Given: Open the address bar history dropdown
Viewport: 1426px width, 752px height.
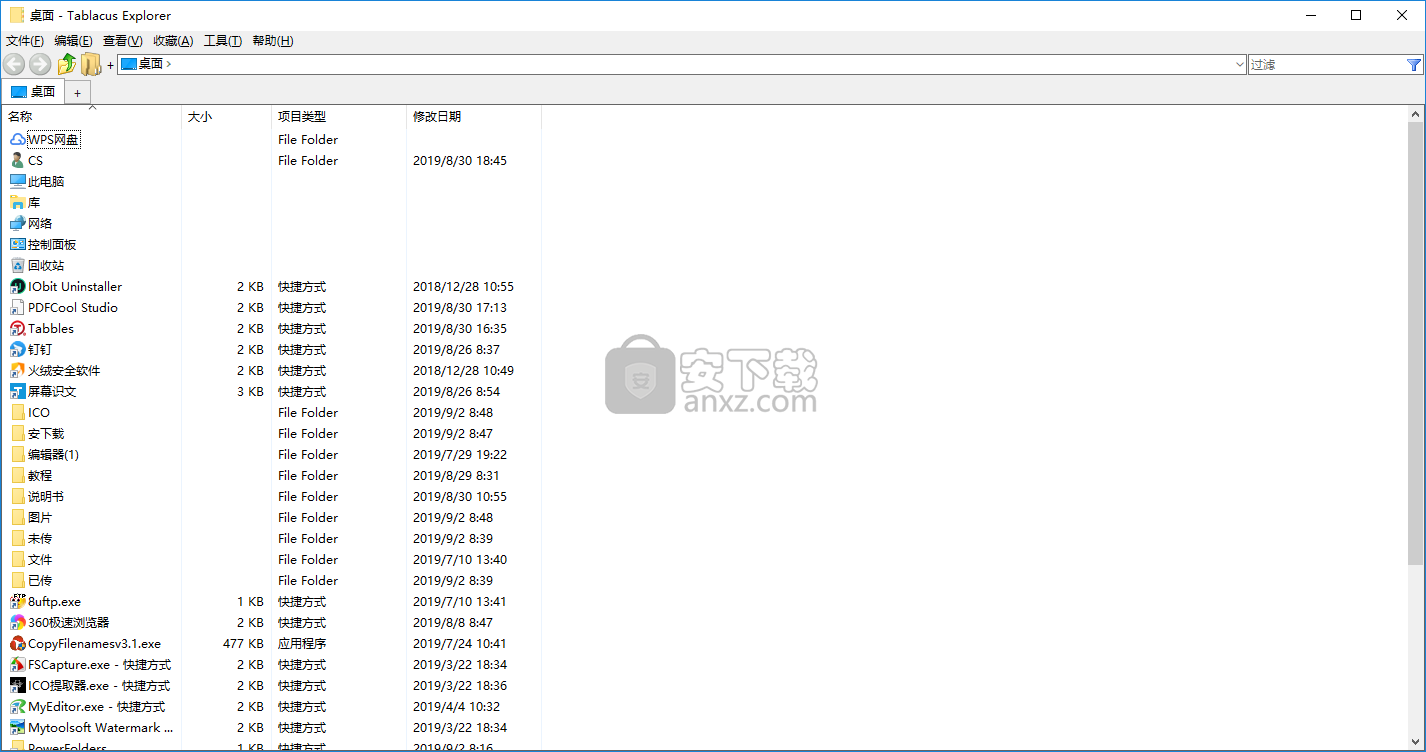Looking at the screenshot, I should [x=1239, y=64].
